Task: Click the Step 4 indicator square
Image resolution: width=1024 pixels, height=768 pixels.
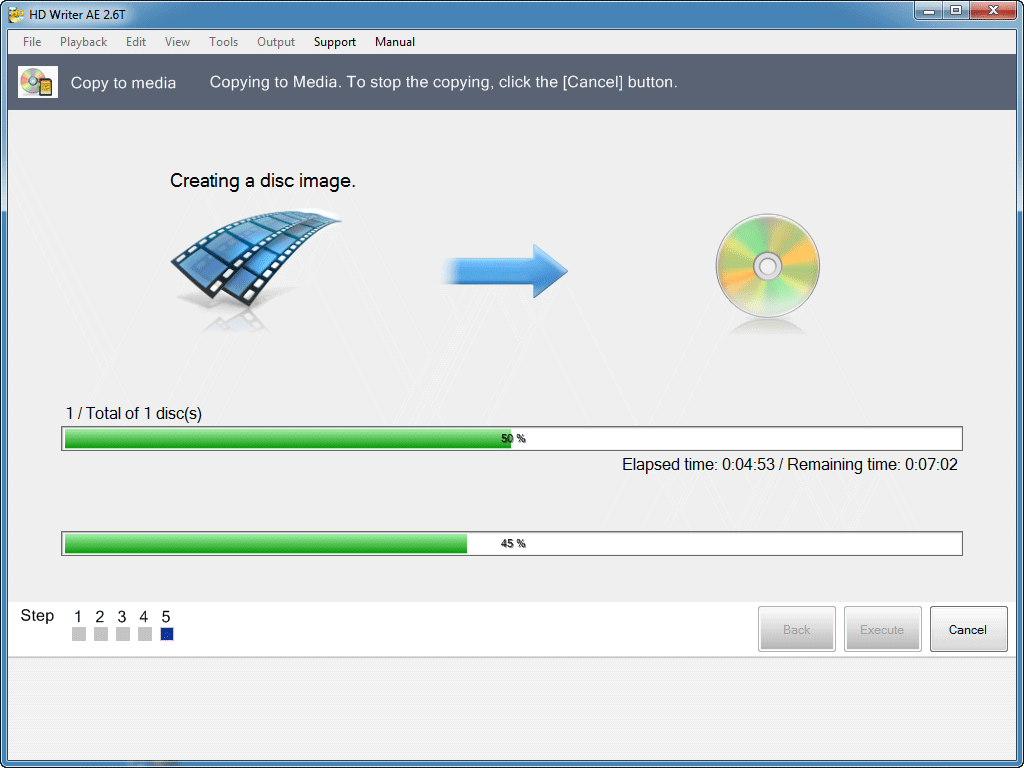Action: 144,634
